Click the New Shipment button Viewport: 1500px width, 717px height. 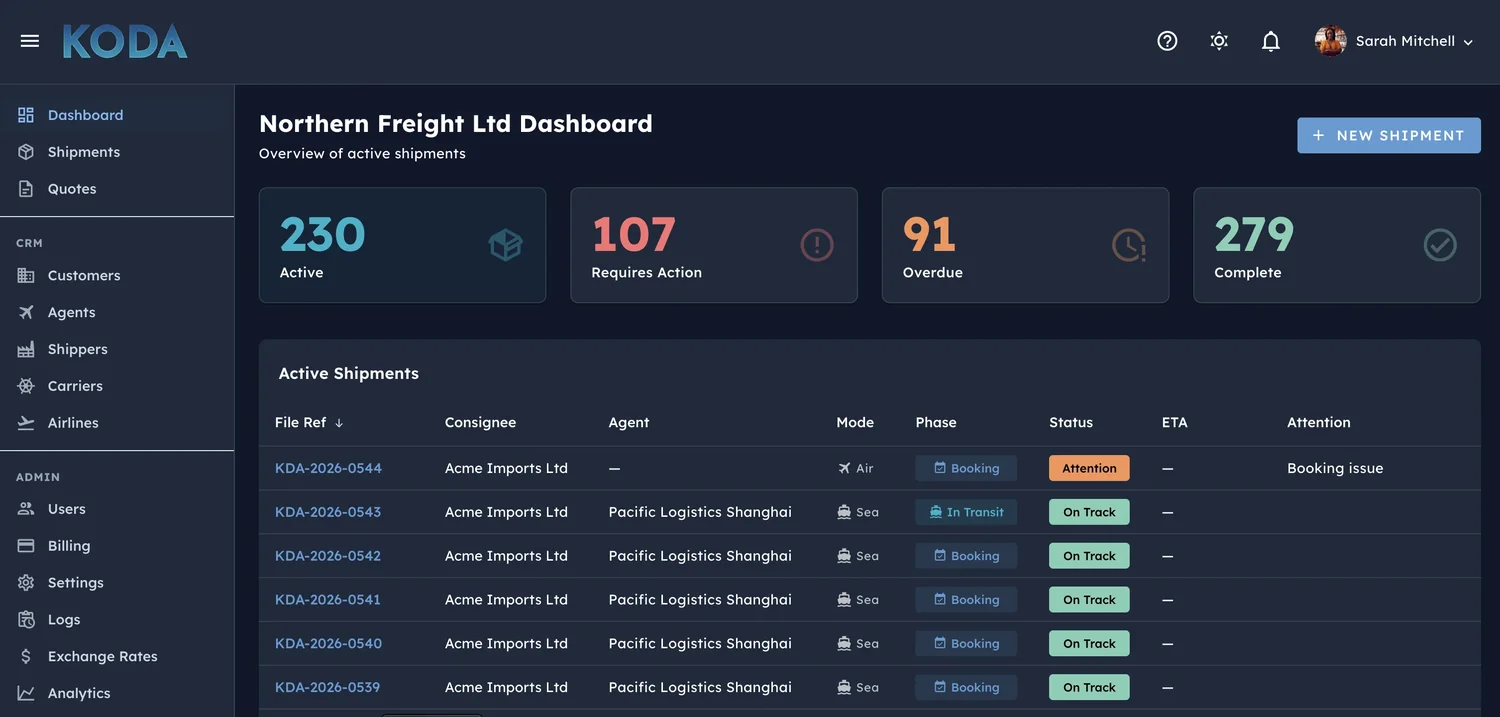[1389, 135]
